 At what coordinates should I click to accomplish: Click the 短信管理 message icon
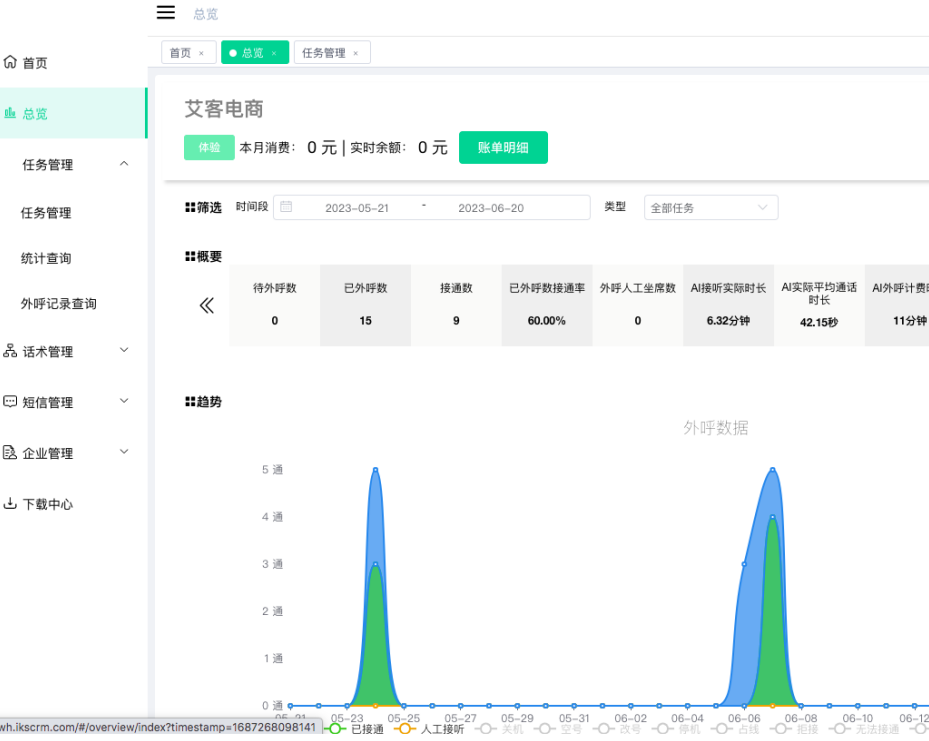pyautogui.click(x=10, y=403)
